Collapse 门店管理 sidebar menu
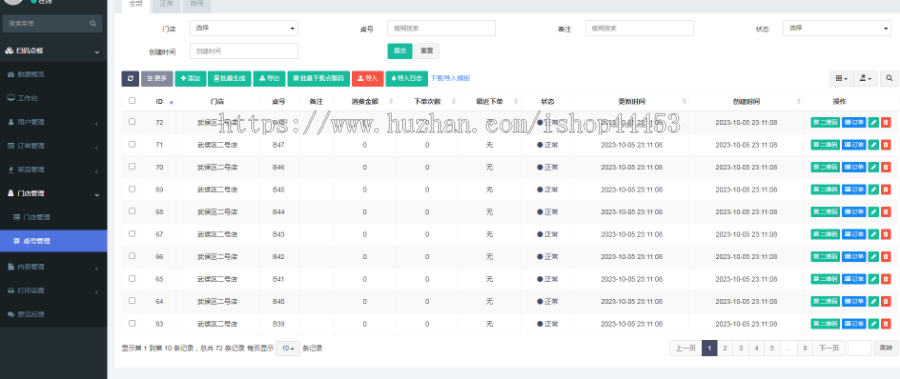The image size is (900, 379). 53,194
